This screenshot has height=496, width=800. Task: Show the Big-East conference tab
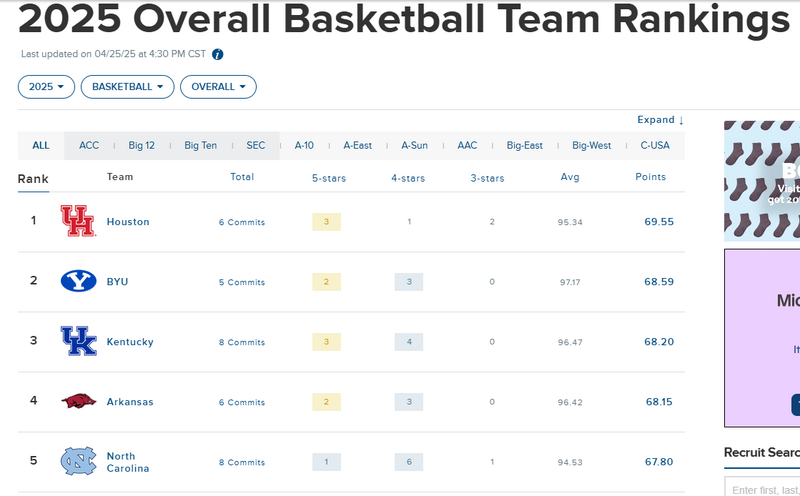tap(525, 145)
